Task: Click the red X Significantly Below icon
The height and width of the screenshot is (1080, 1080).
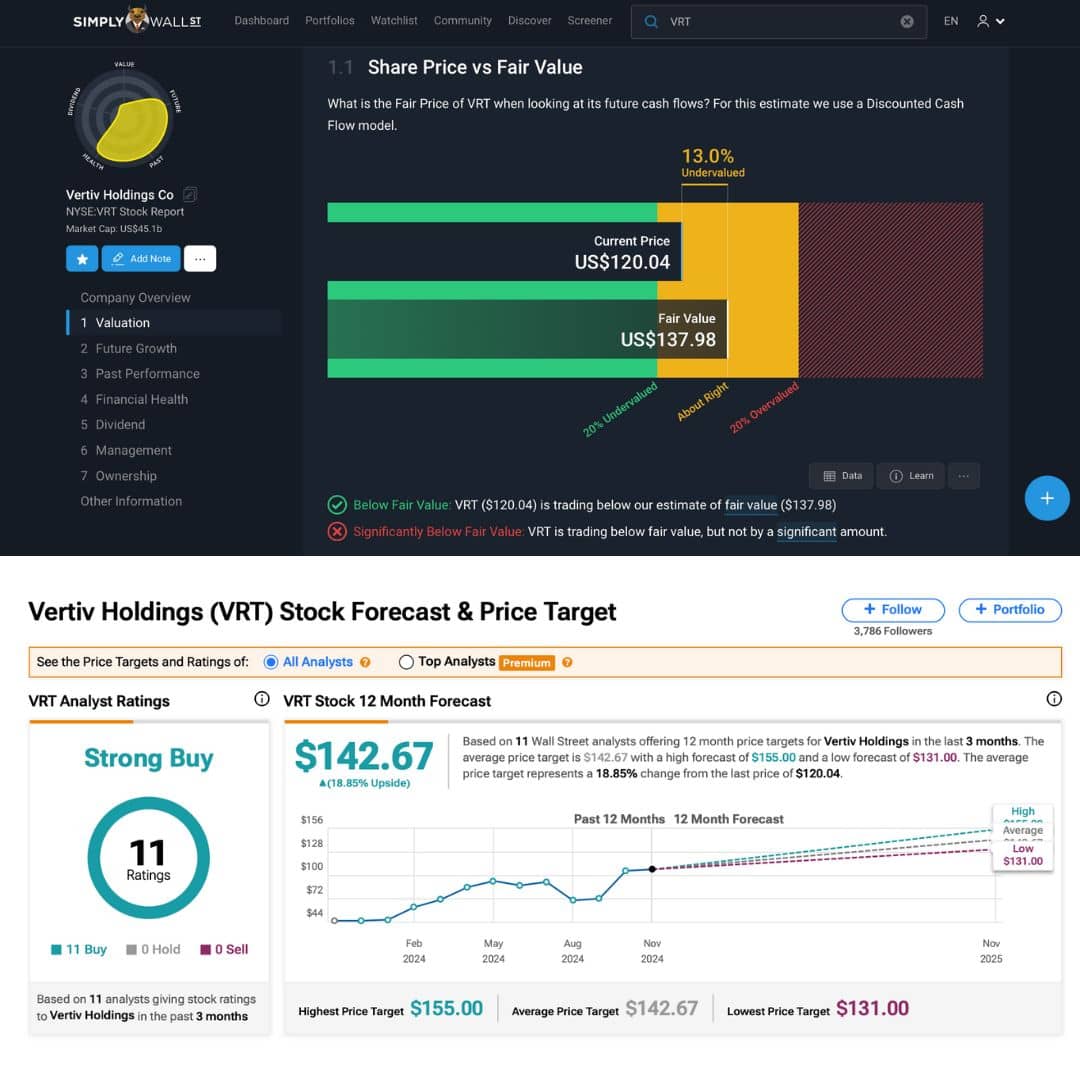Action: pos(337,532)
